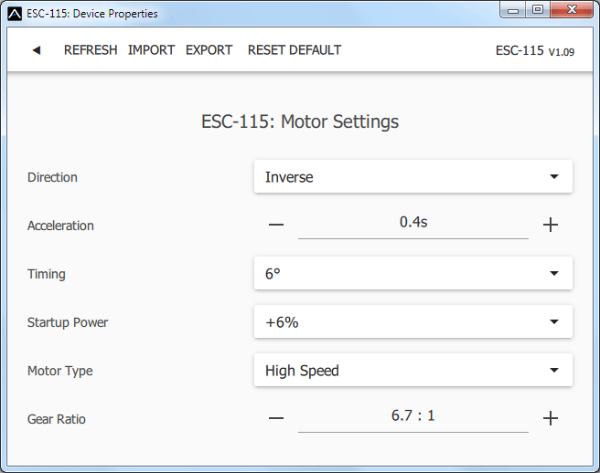Image resolution: width=600 pixels, height=473 pixels.
Task: Increase the Gear Ratio with plus icon
Action: (x=549, y=418)
